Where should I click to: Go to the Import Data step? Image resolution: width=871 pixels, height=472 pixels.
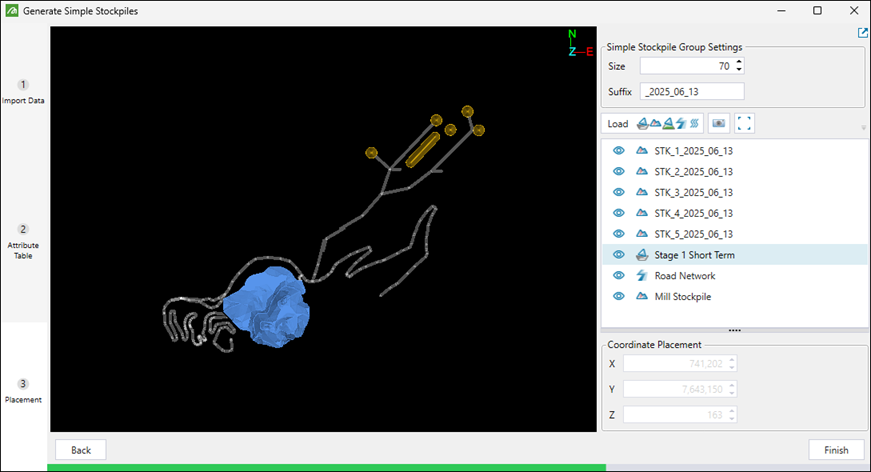23,92
